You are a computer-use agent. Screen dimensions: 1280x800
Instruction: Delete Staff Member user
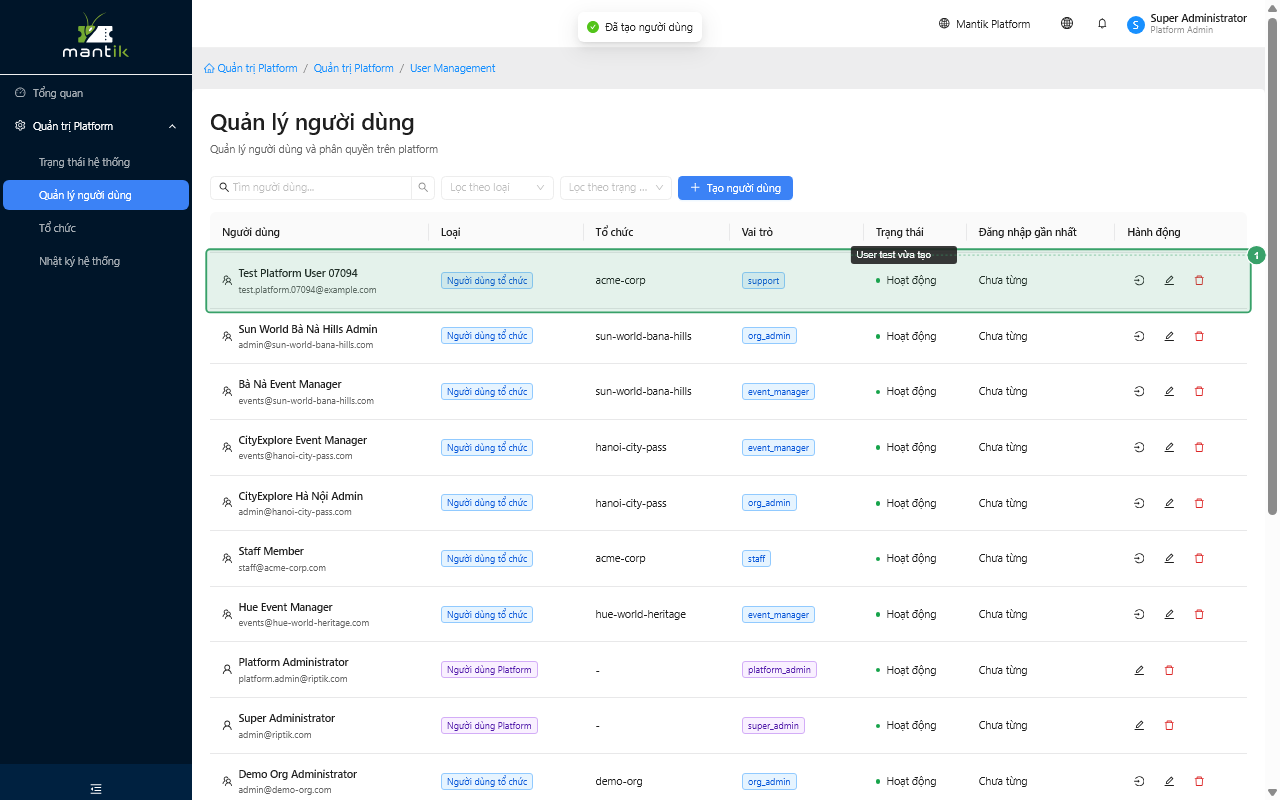click(x=1199, y=558)
